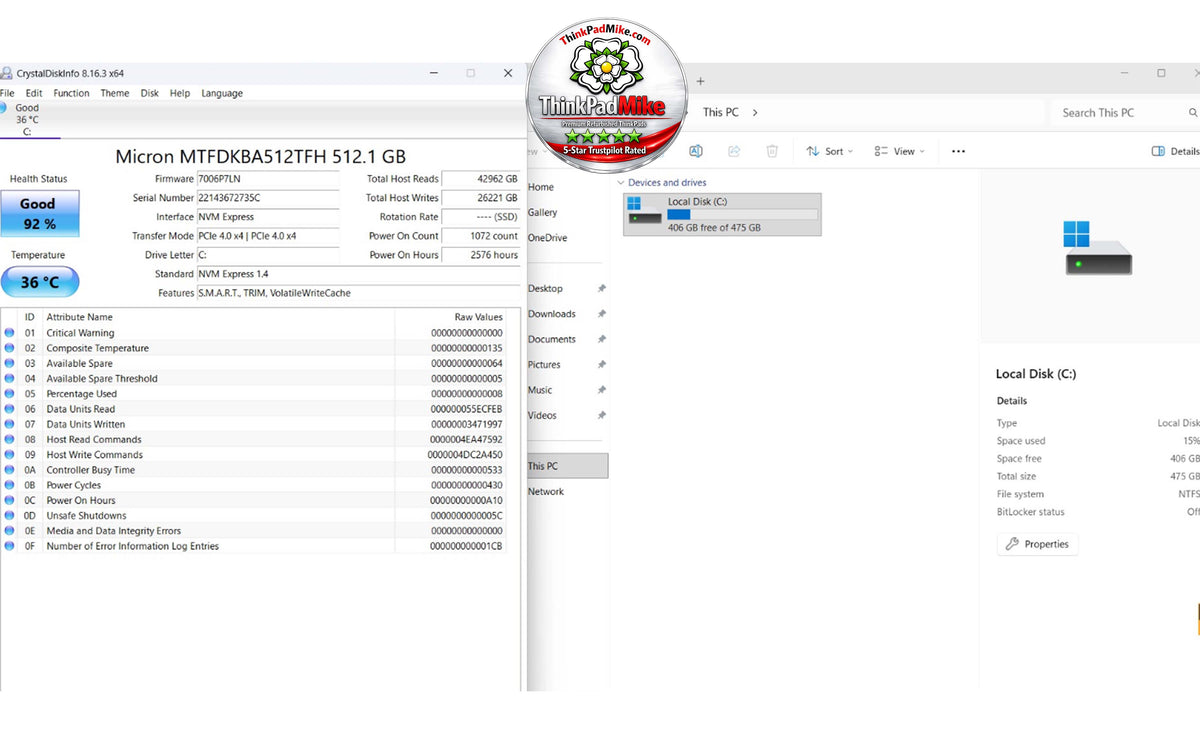Add a new File Explorer tab
Screen dimensions: 1200x754
(x=700, y=81)
